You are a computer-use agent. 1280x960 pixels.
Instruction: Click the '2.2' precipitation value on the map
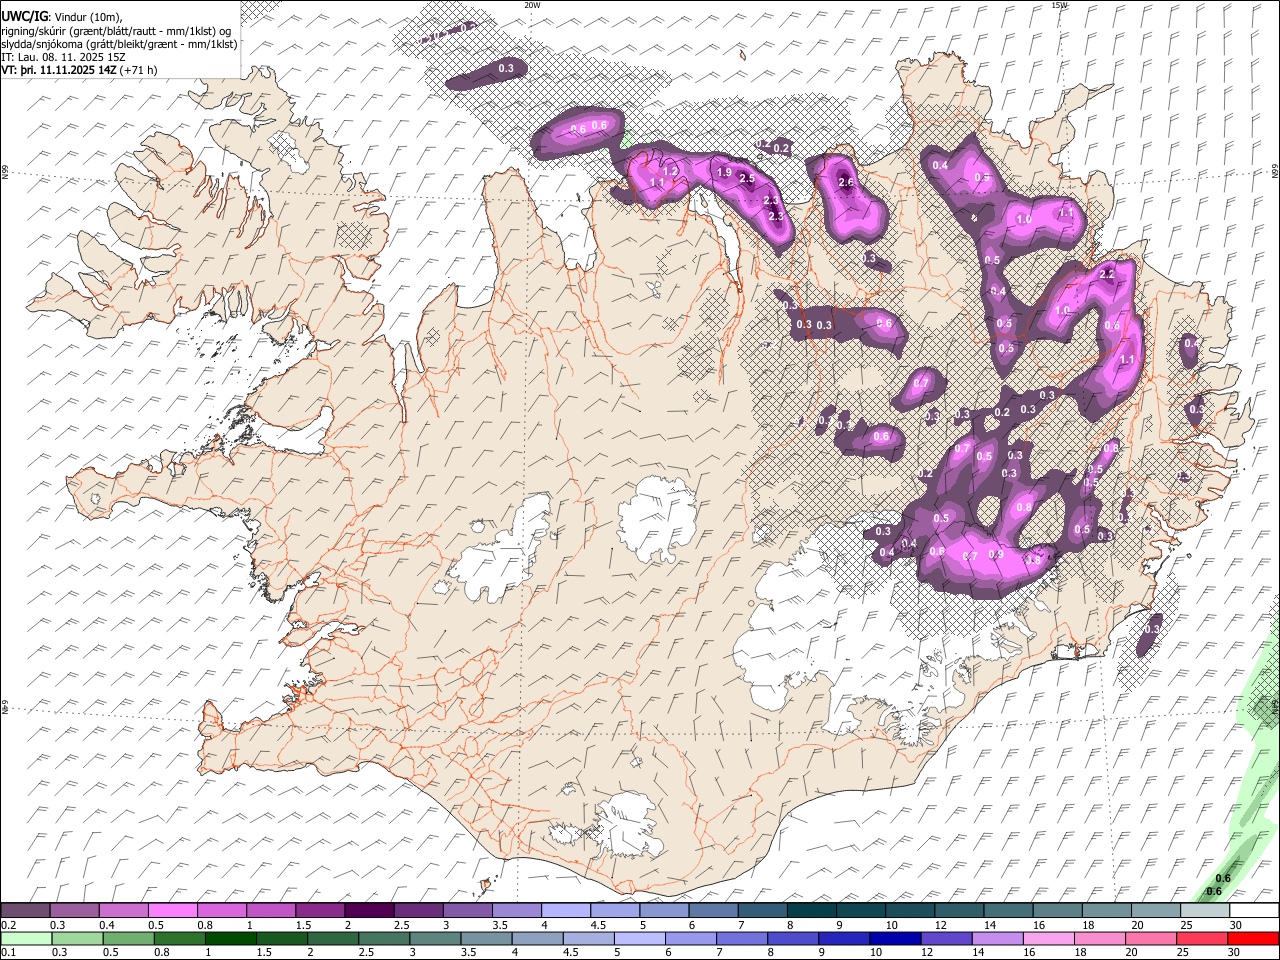[1107, 274]
